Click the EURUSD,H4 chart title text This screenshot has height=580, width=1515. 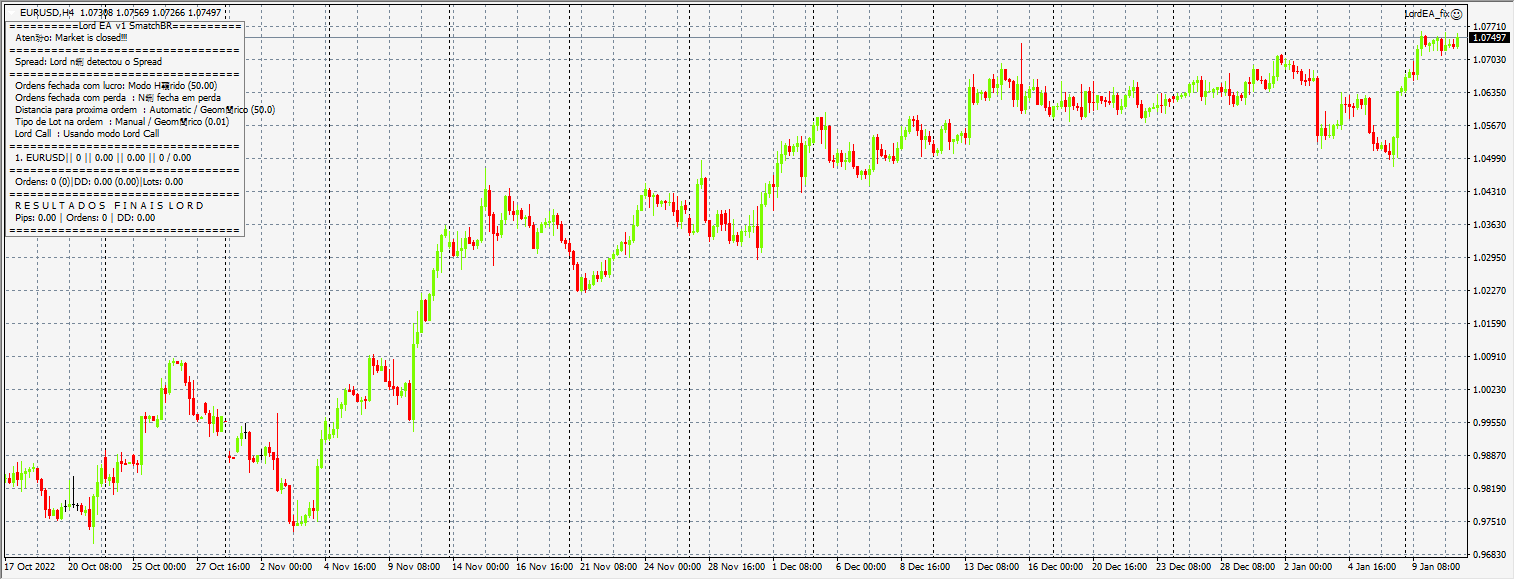click(47, 12)
